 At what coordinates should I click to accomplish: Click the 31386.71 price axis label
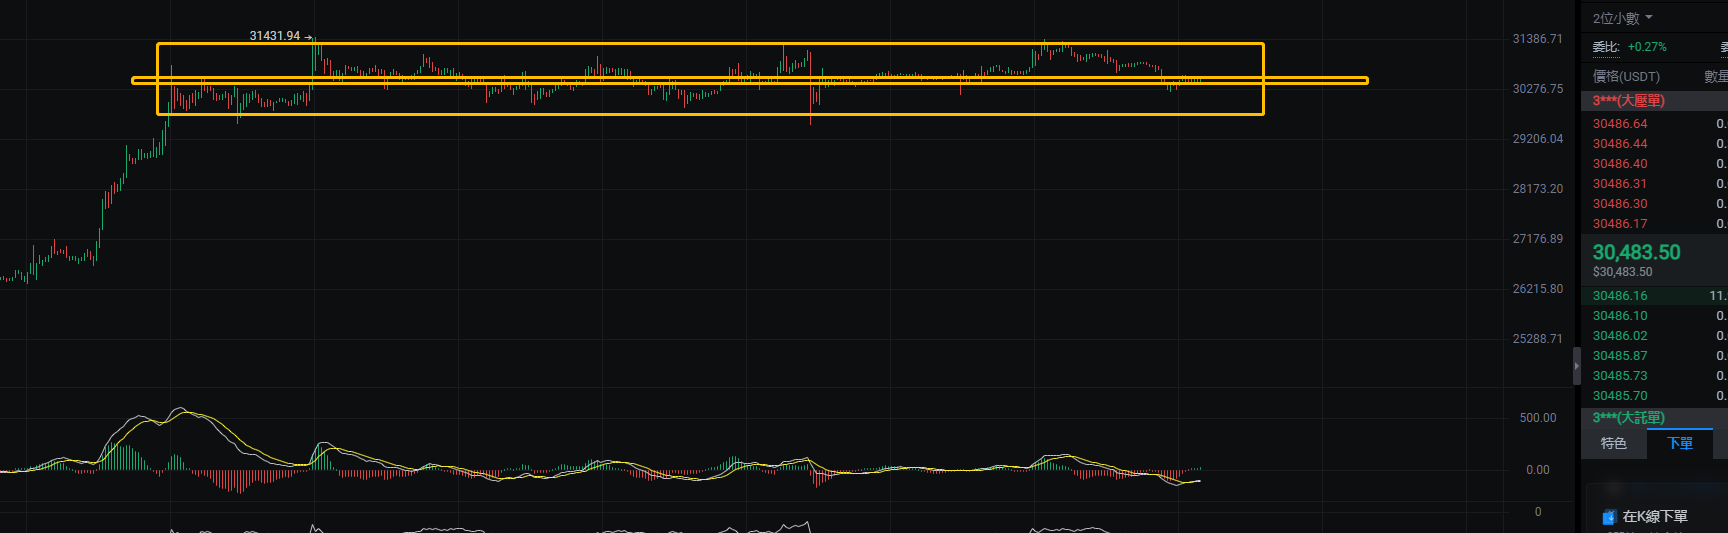1537,39
